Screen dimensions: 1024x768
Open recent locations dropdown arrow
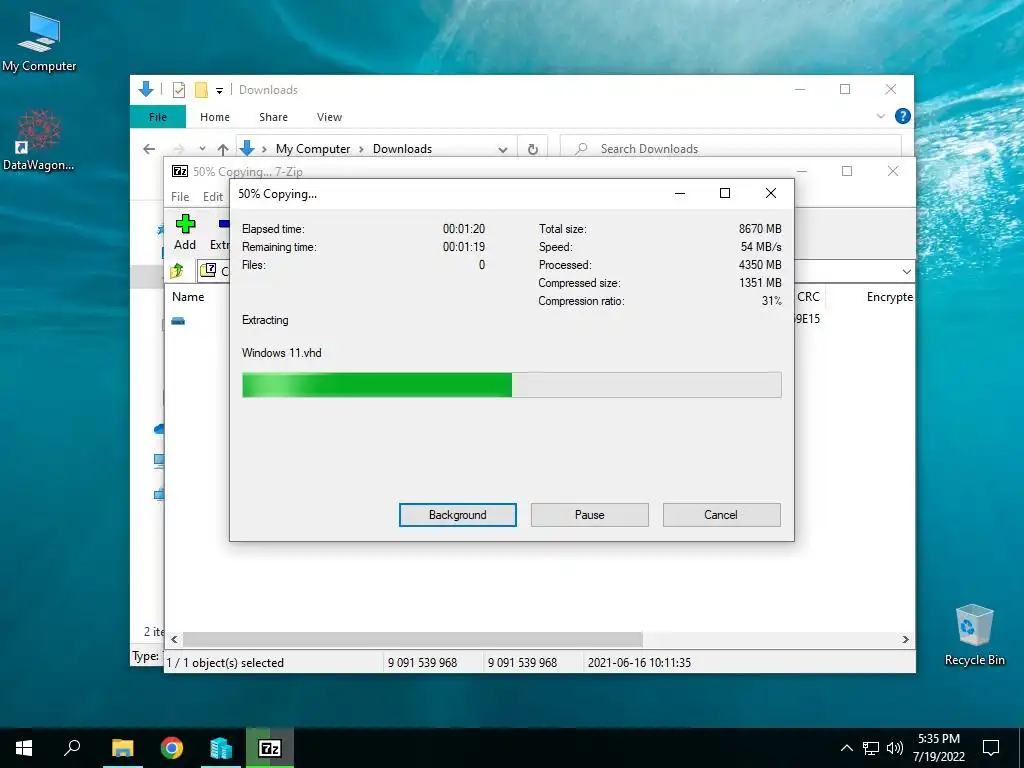pos(202,149)
